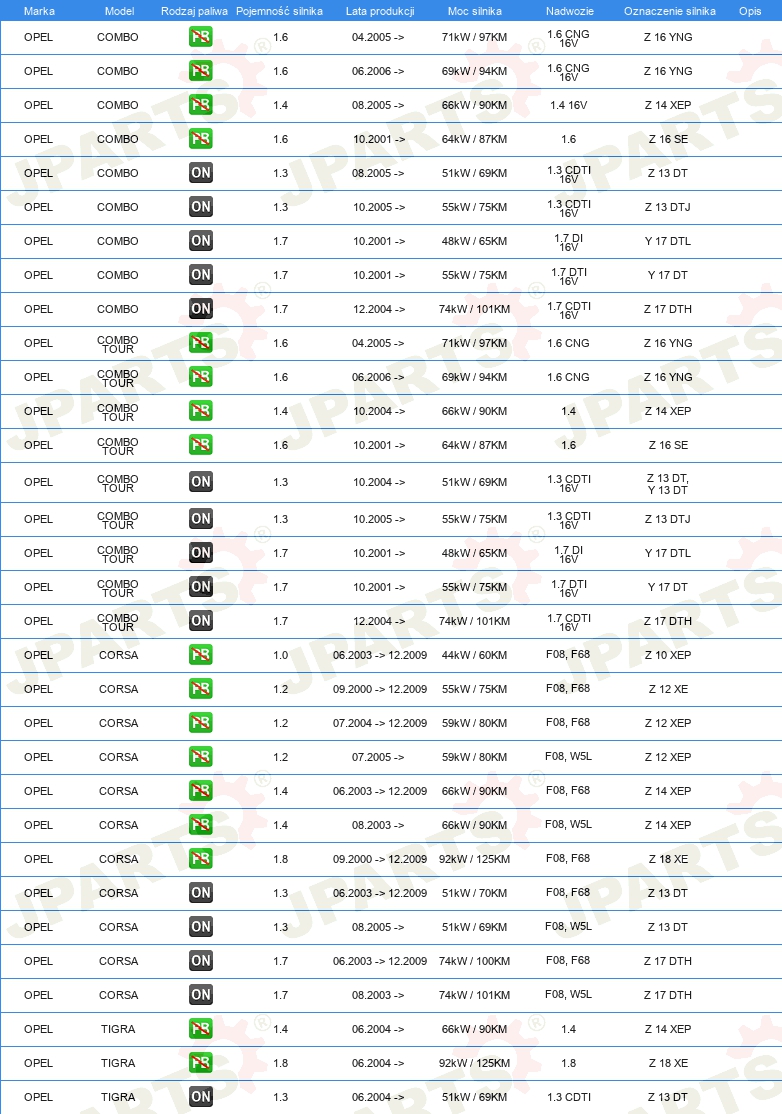Viewport: 782px width, 1114px height.
Task: Select diesel ON icon in COMBO Z 17 DTH row
Action: click(201, 309)
